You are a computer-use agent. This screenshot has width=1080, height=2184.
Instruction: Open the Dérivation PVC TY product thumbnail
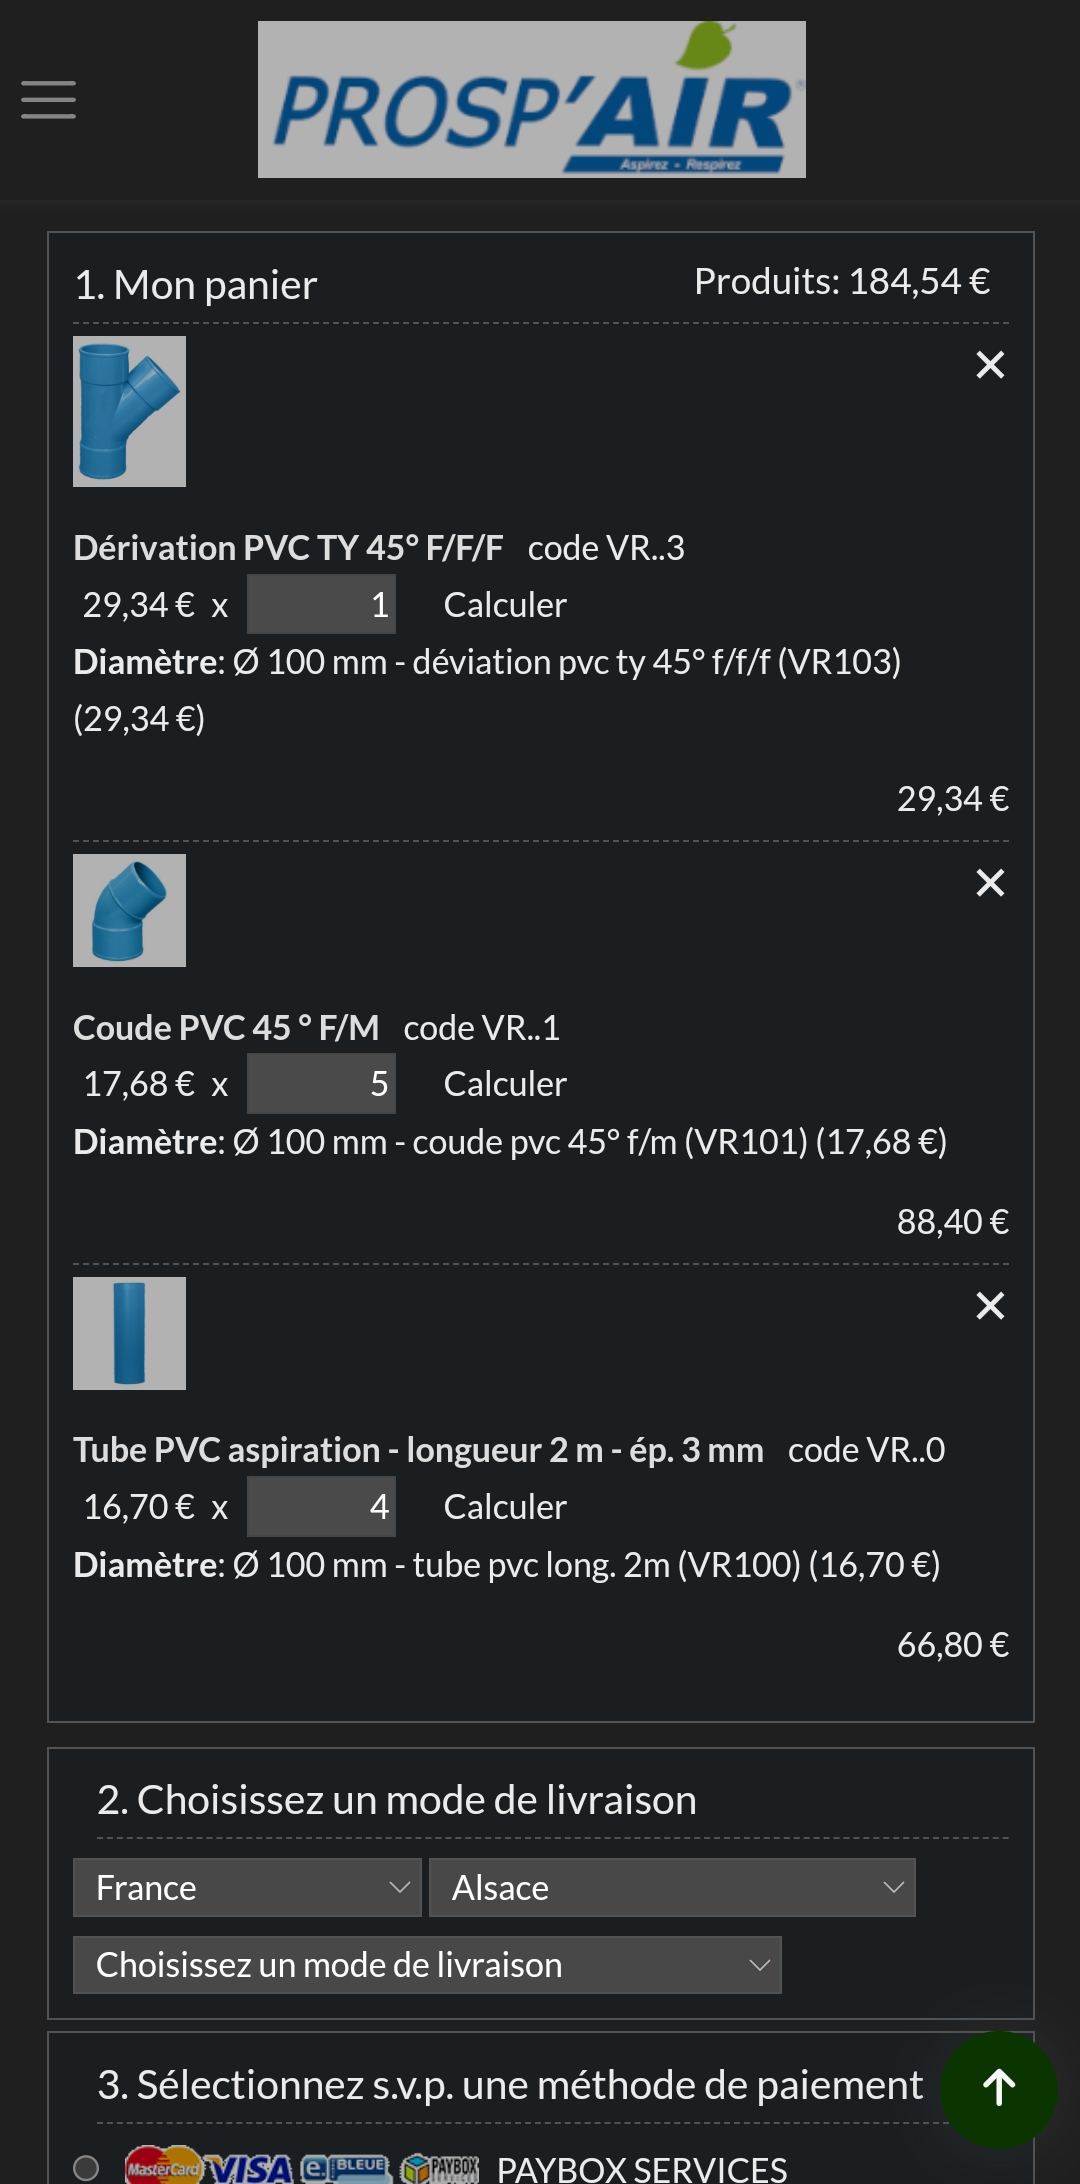129,412
